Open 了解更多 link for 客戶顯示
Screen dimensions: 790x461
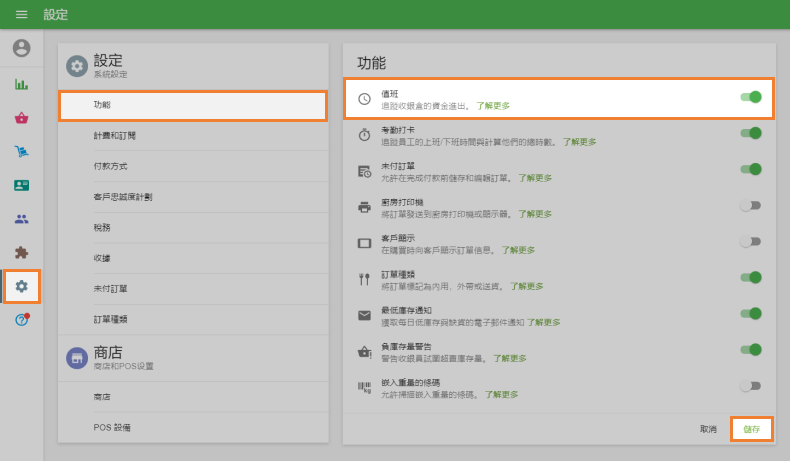point(518,250)
